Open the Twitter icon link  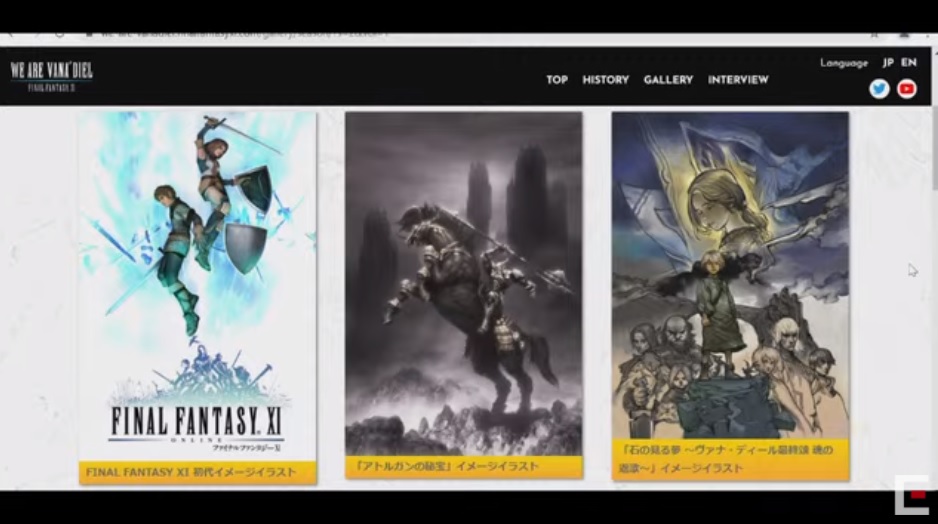(879, 89)
